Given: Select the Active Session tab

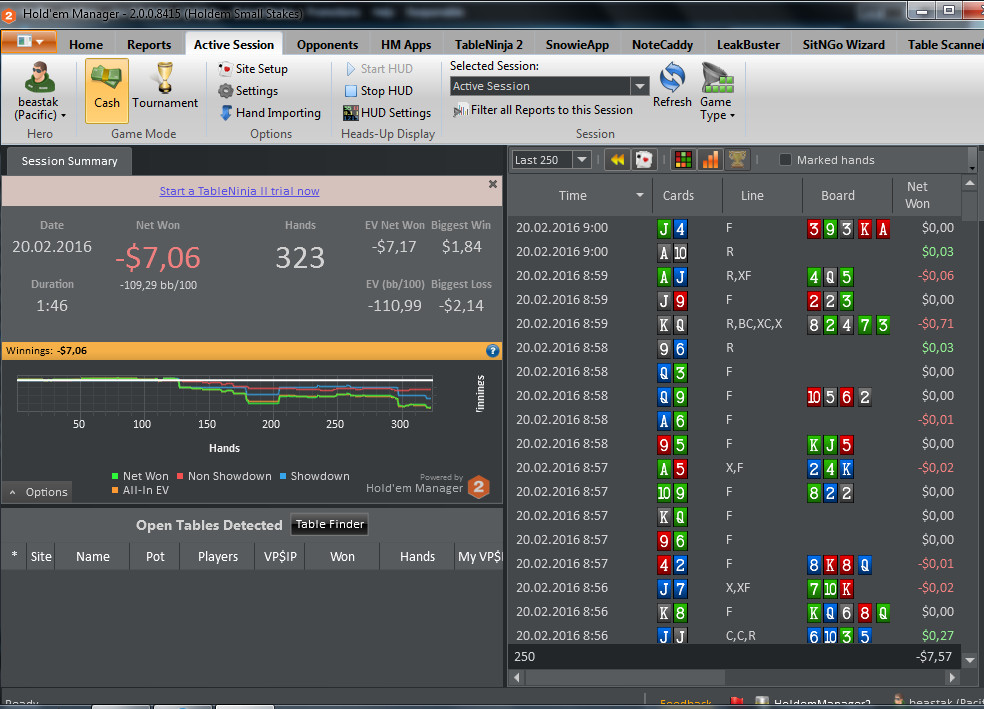Looking at the screenshot, I should click(233, 45).
